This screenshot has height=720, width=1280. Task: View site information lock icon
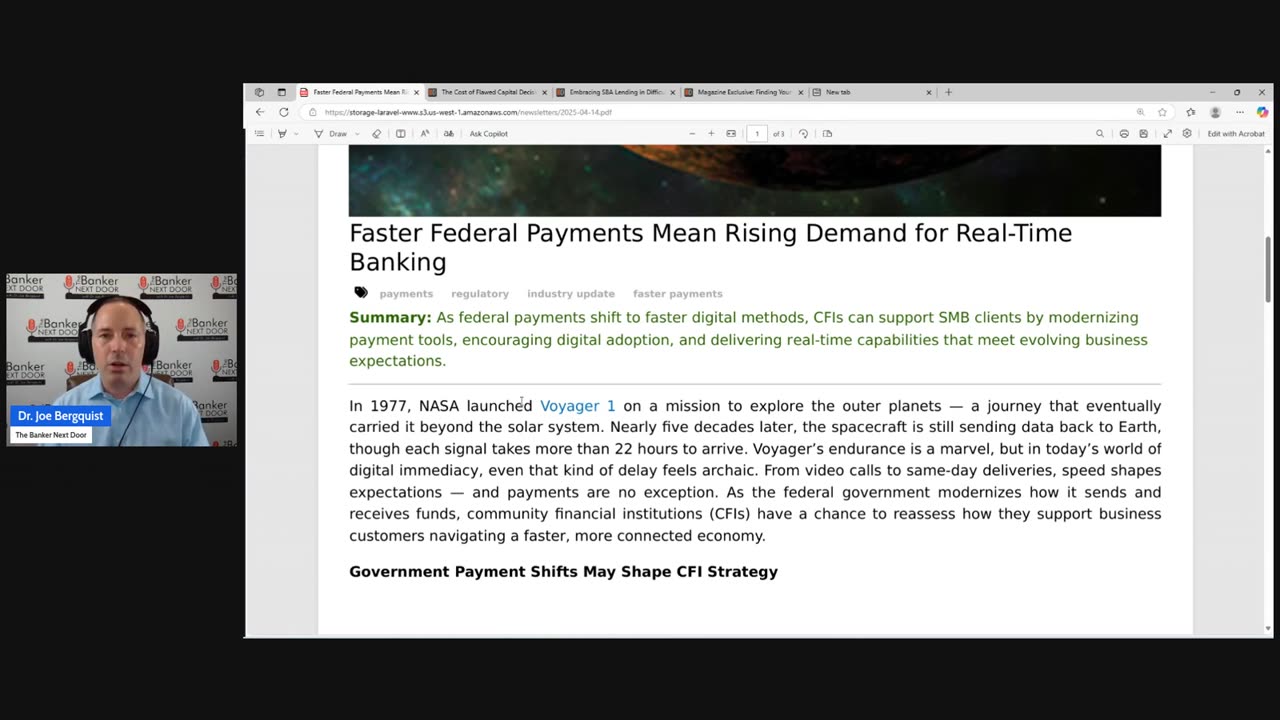(313, 112)
